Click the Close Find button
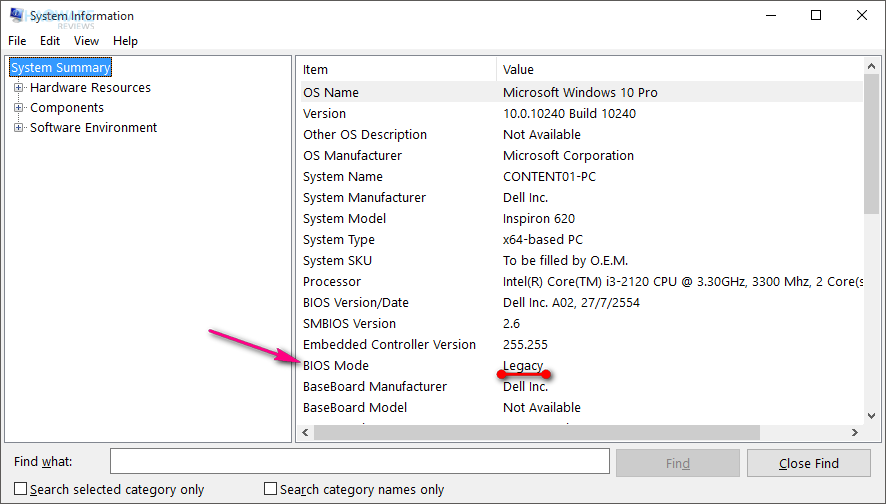 point(808,463)
